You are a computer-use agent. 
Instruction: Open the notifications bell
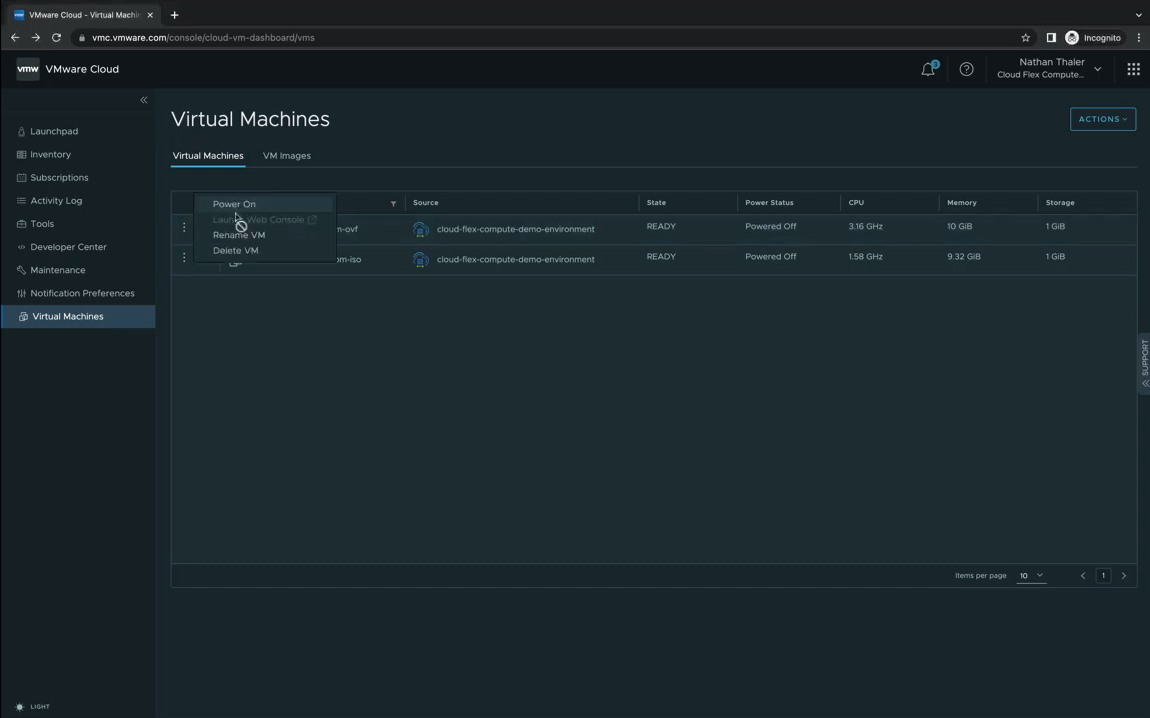tap(929, 69)
